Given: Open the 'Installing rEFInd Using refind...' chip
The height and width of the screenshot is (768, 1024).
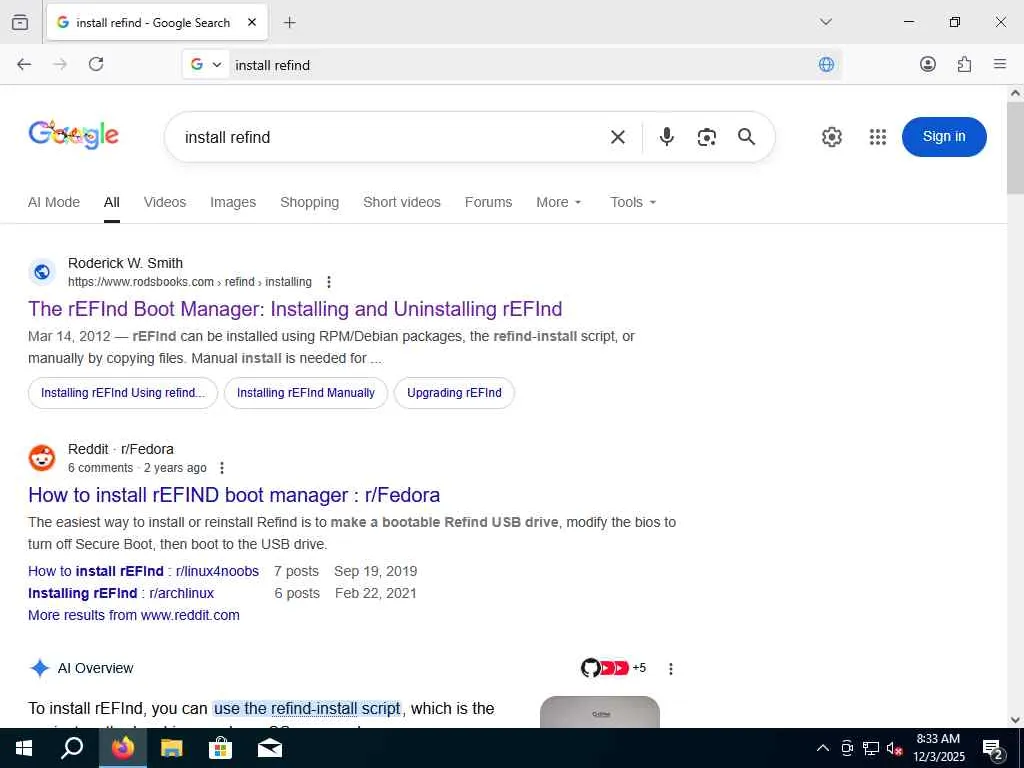Looking at the screenshot, I should [123, 392].
